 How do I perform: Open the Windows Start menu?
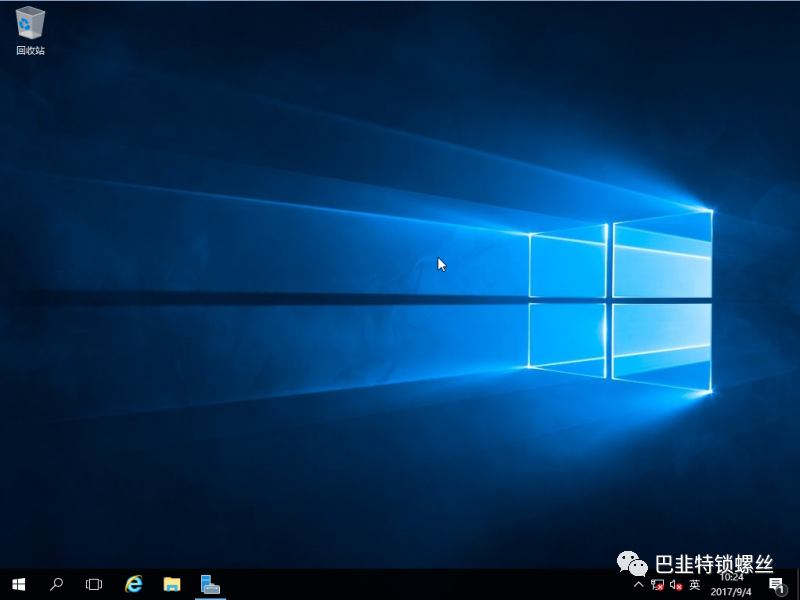pyautogui.click(x=18, y=584)
